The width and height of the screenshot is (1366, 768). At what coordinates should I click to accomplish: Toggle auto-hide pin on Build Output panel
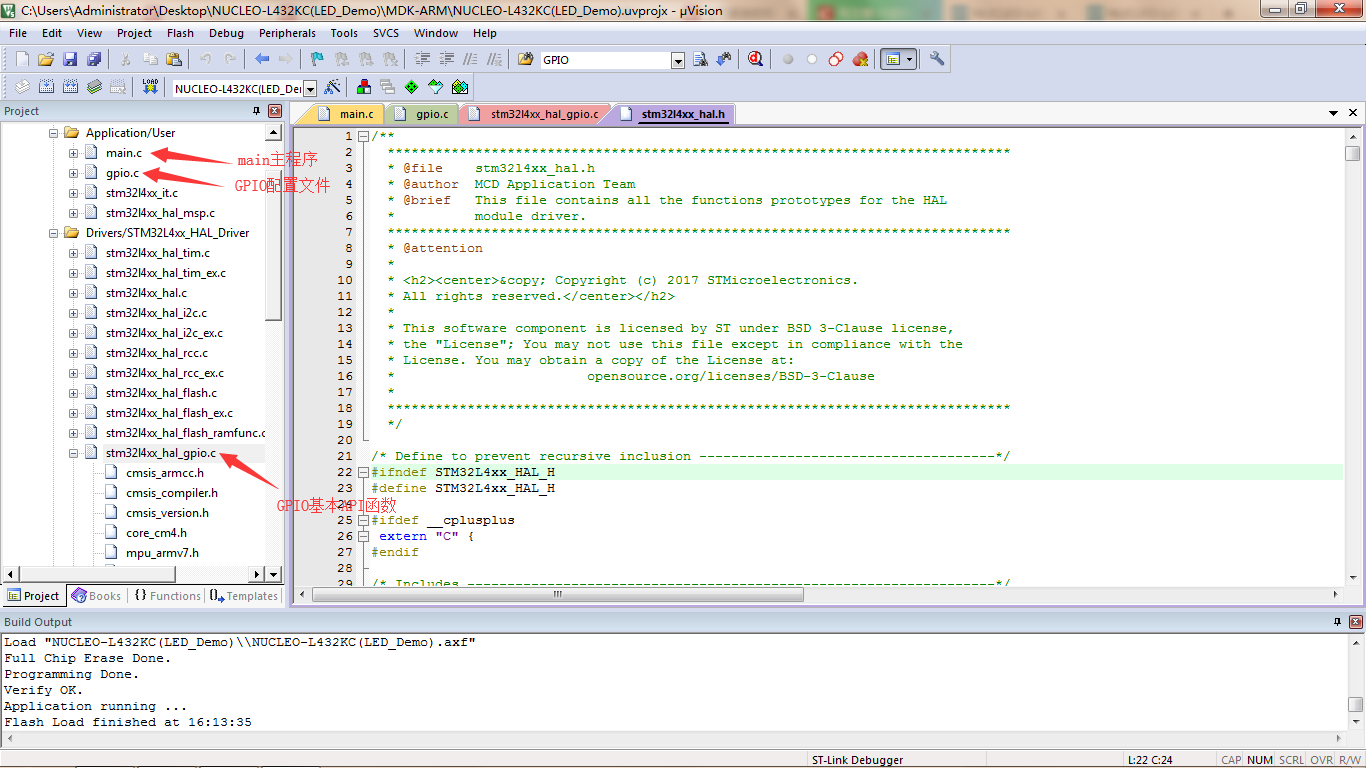[1338, 622]
